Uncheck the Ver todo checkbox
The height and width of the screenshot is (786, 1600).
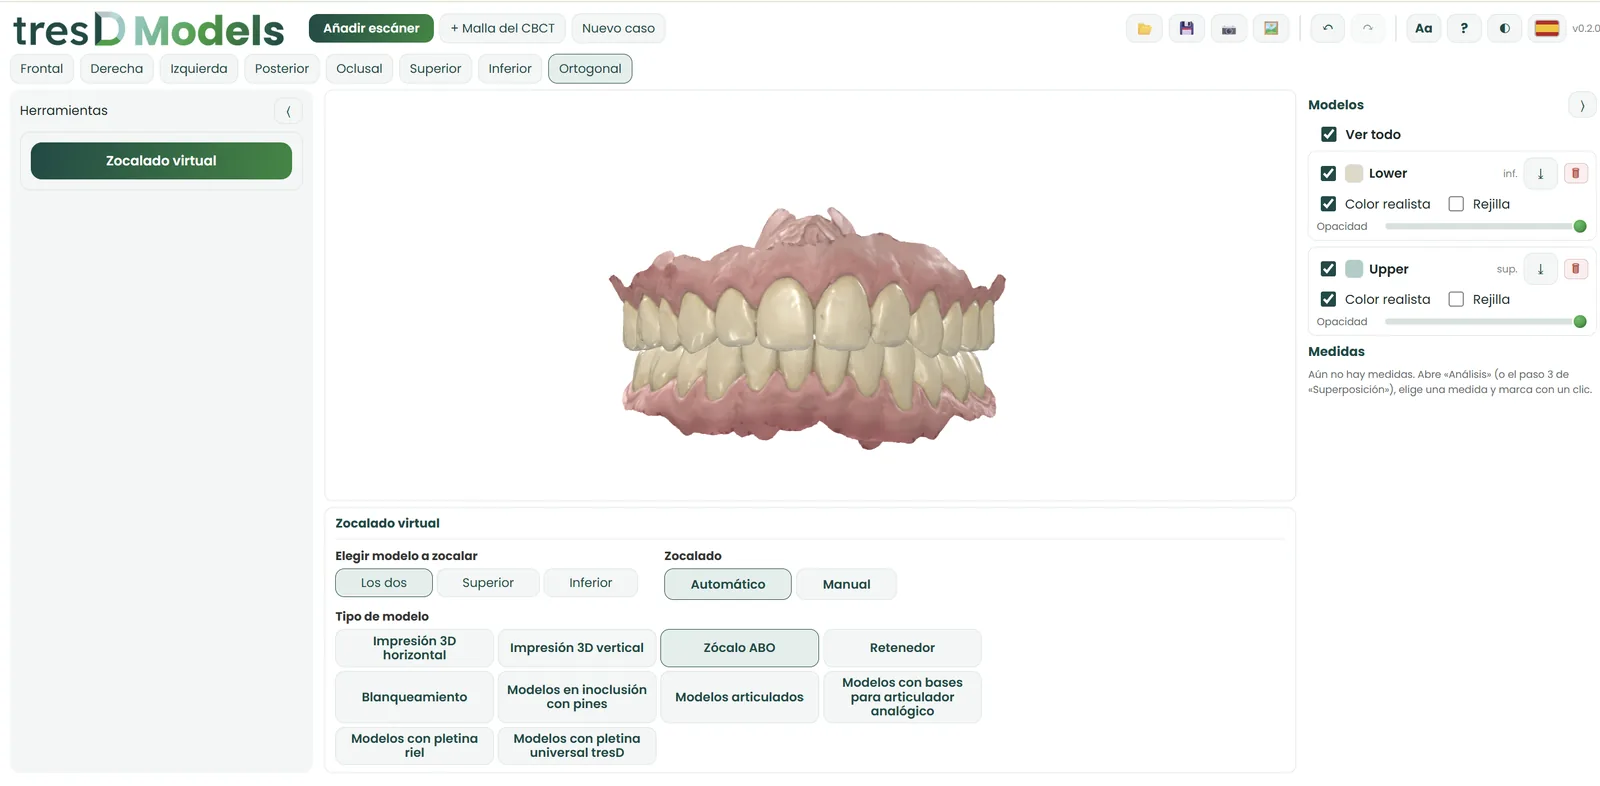1329,134
